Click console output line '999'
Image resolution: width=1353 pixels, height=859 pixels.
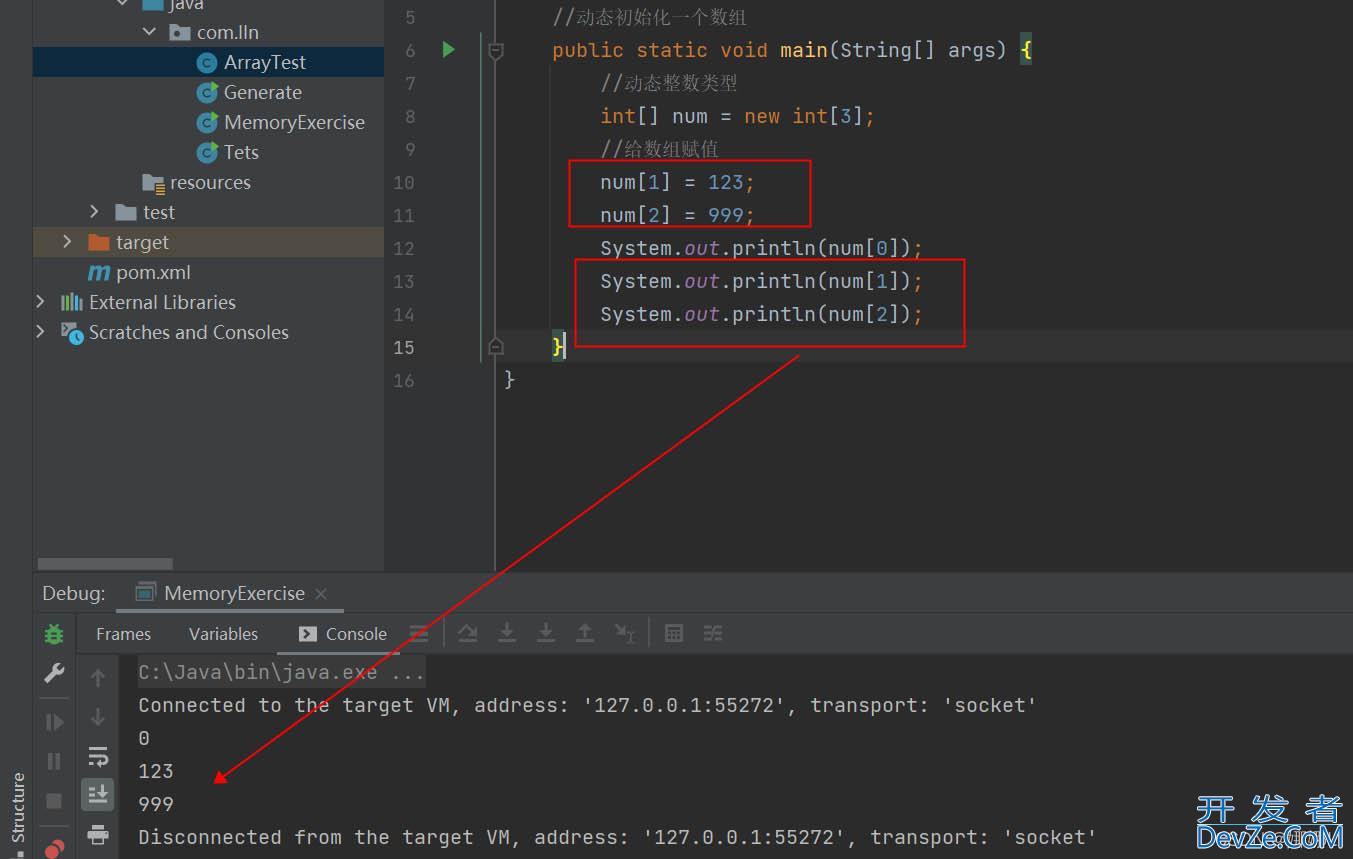click(x=156, y=804)
